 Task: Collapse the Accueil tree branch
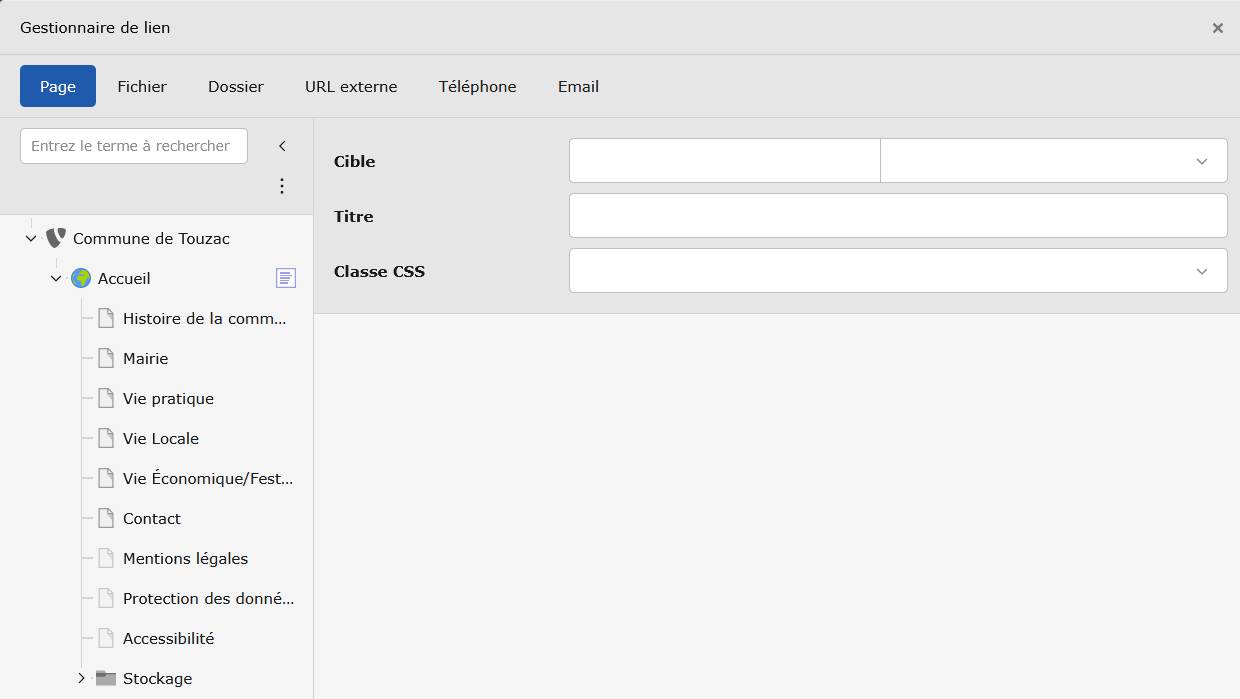click(56, 278)
